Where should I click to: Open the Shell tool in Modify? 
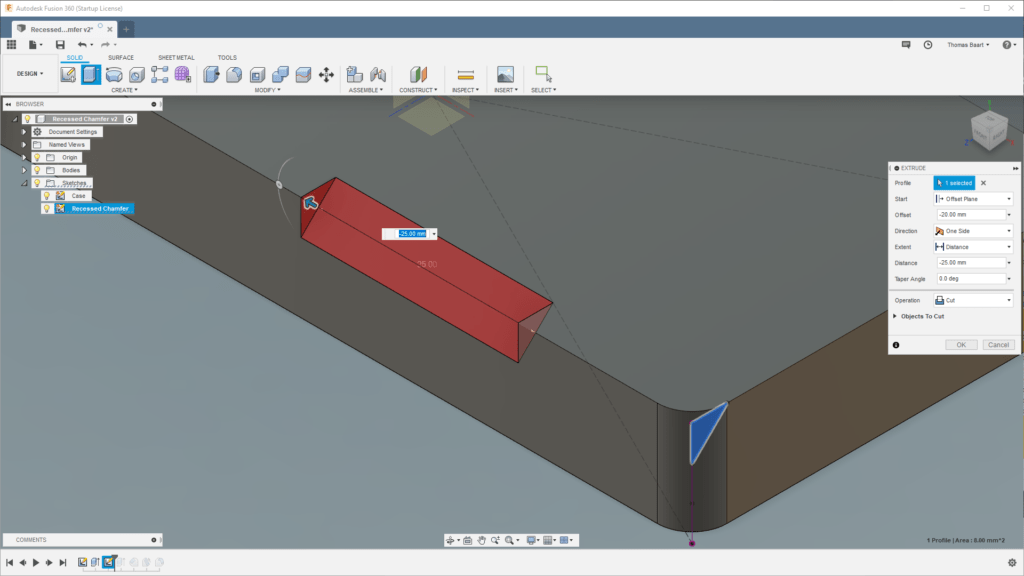pyautogui.click(x=255, y=75)
